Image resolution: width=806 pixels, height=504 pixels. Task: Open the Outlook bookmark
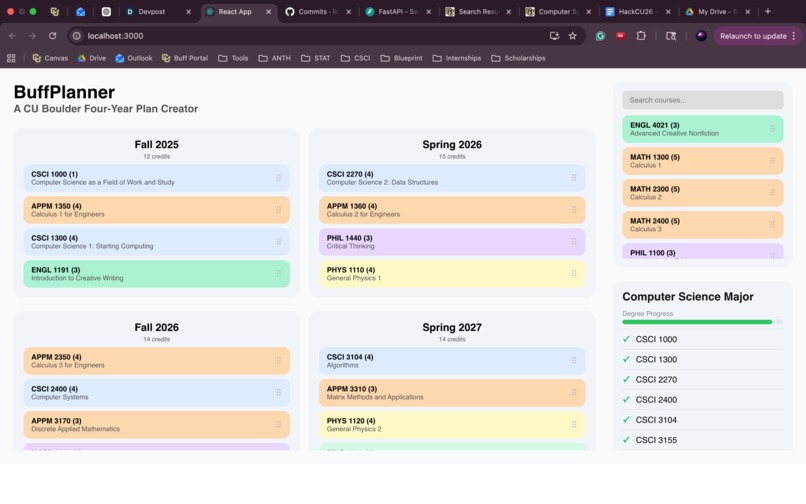(134, 58)
